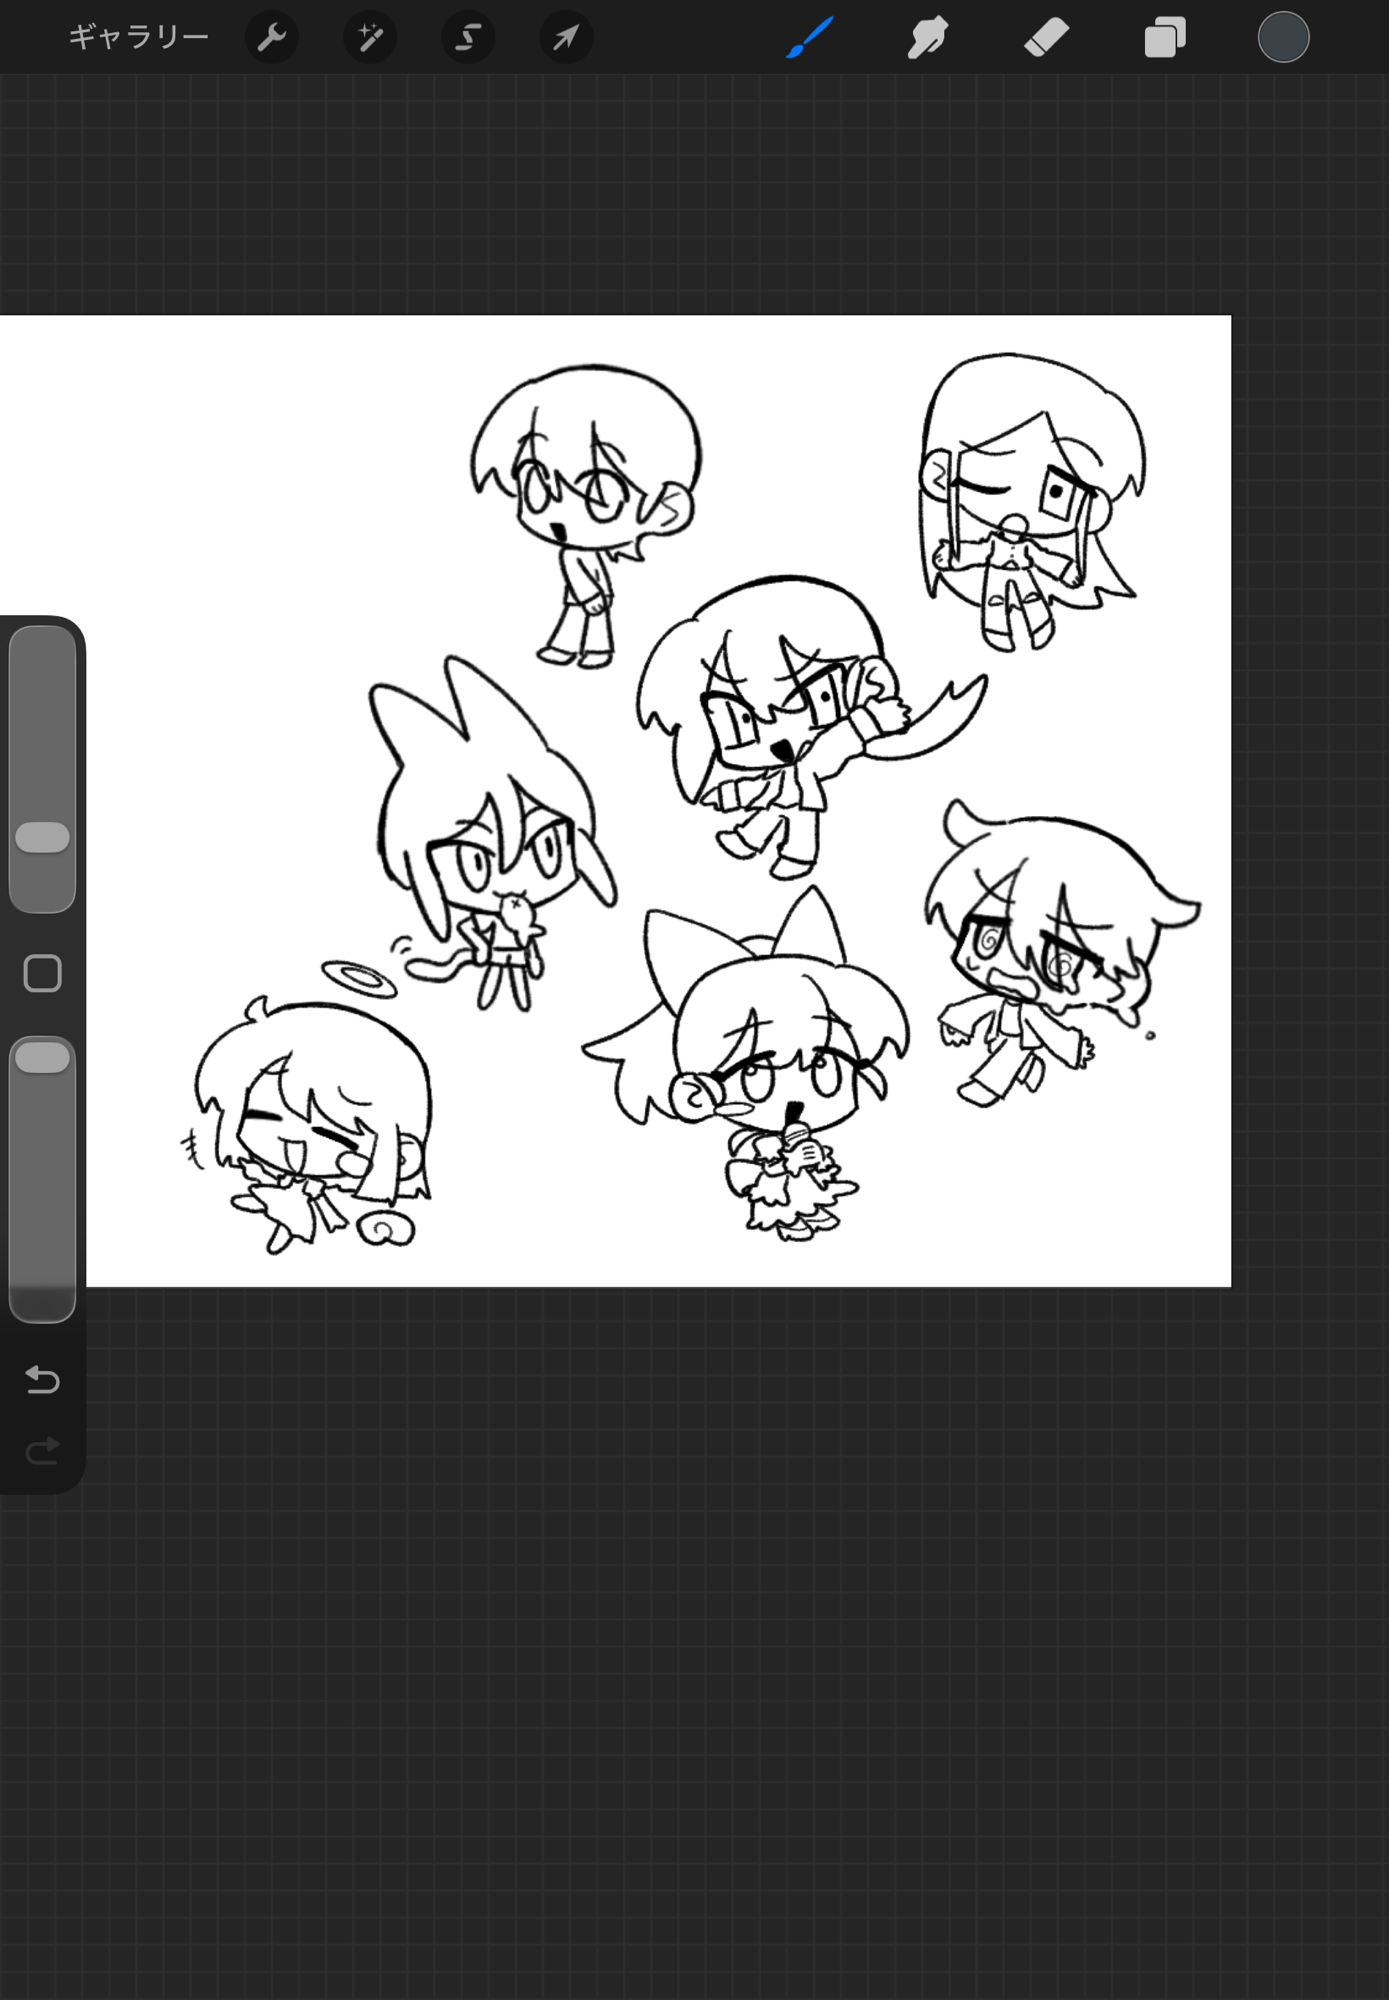Screen dimensions: 1389x2000
Task: Undo the last stroke
Action: pos(43,1380)
